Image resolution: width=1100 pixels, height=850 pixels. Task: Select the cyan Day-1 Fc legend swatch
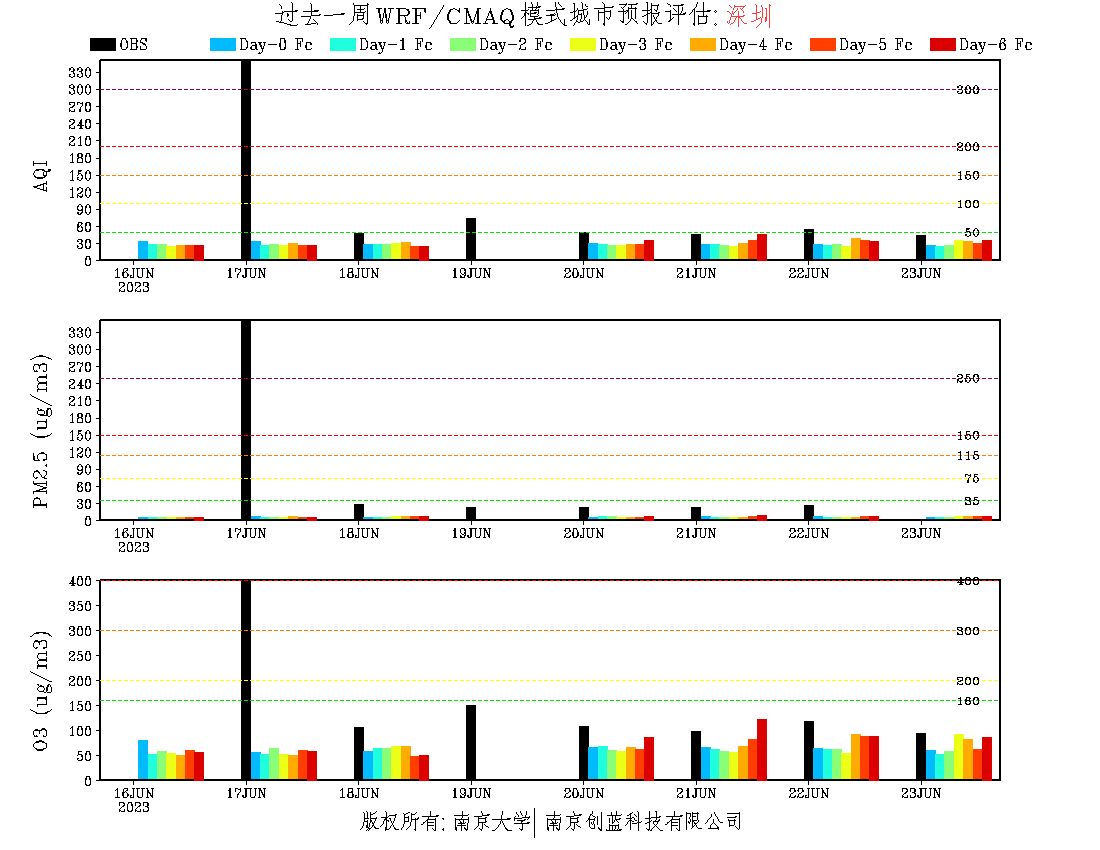(x=343, y=44)
